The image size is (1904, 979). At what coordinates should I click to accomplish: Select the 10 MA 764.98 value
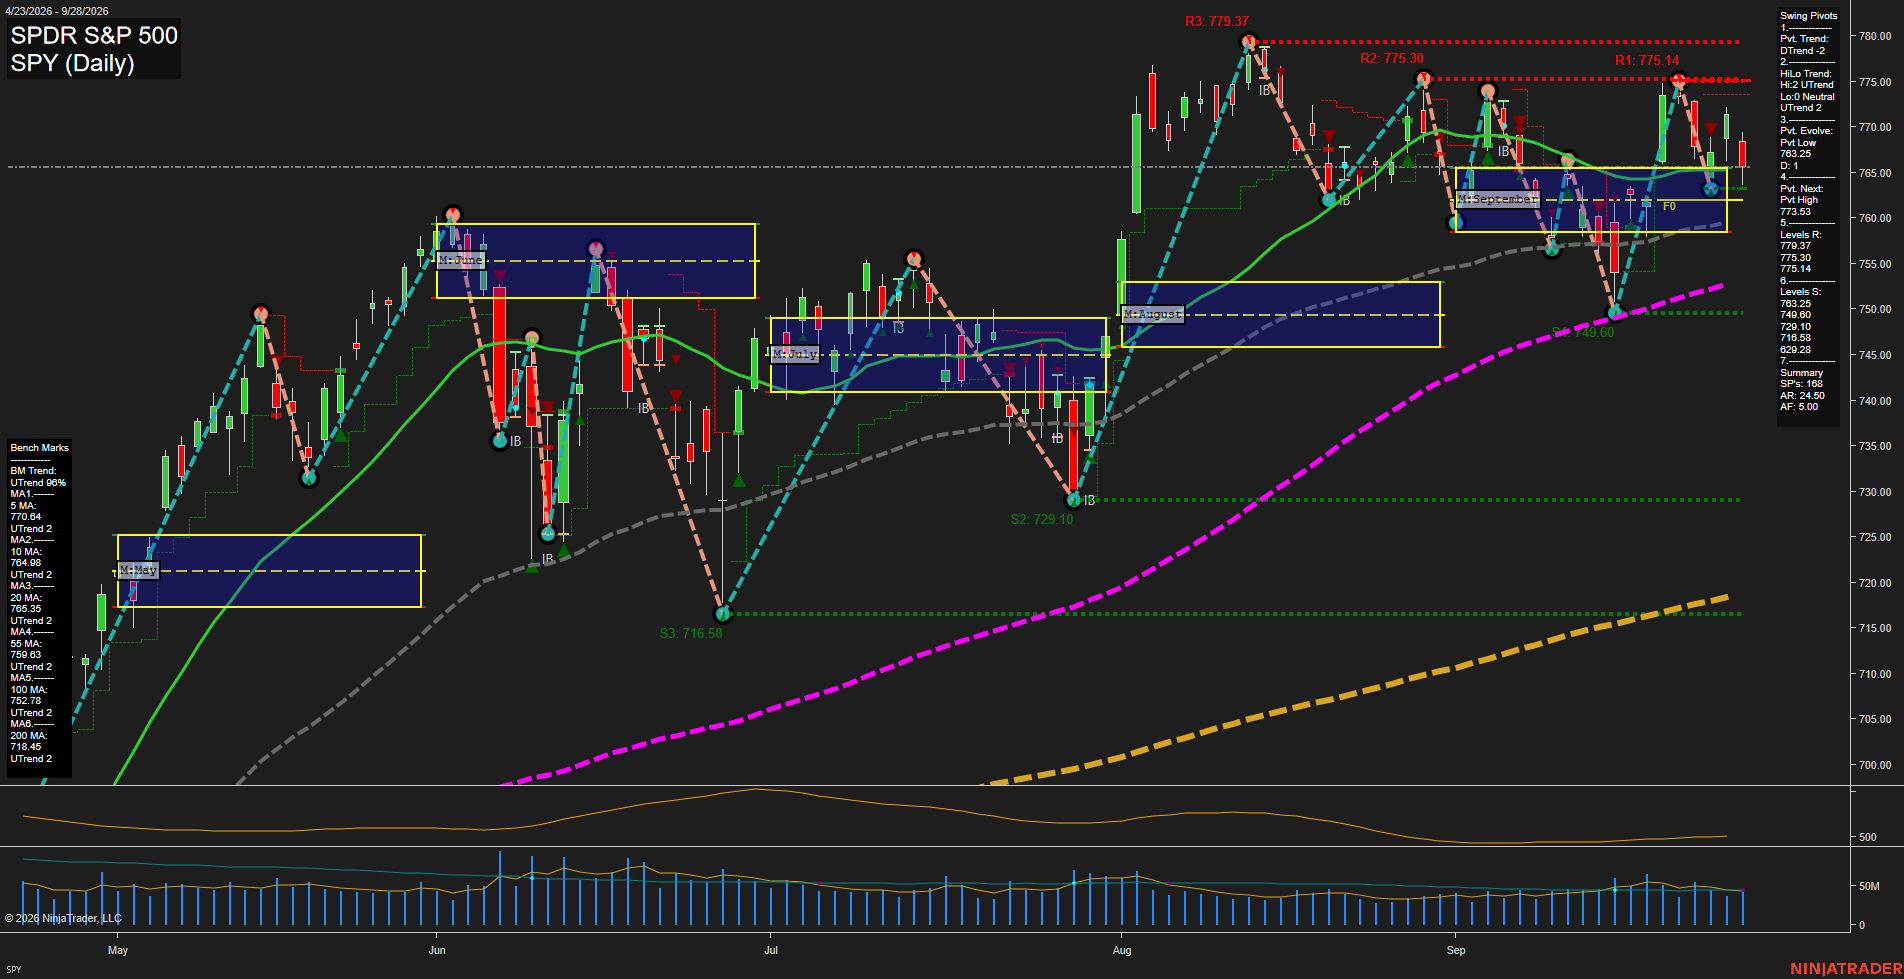click(x=26, y=558)
